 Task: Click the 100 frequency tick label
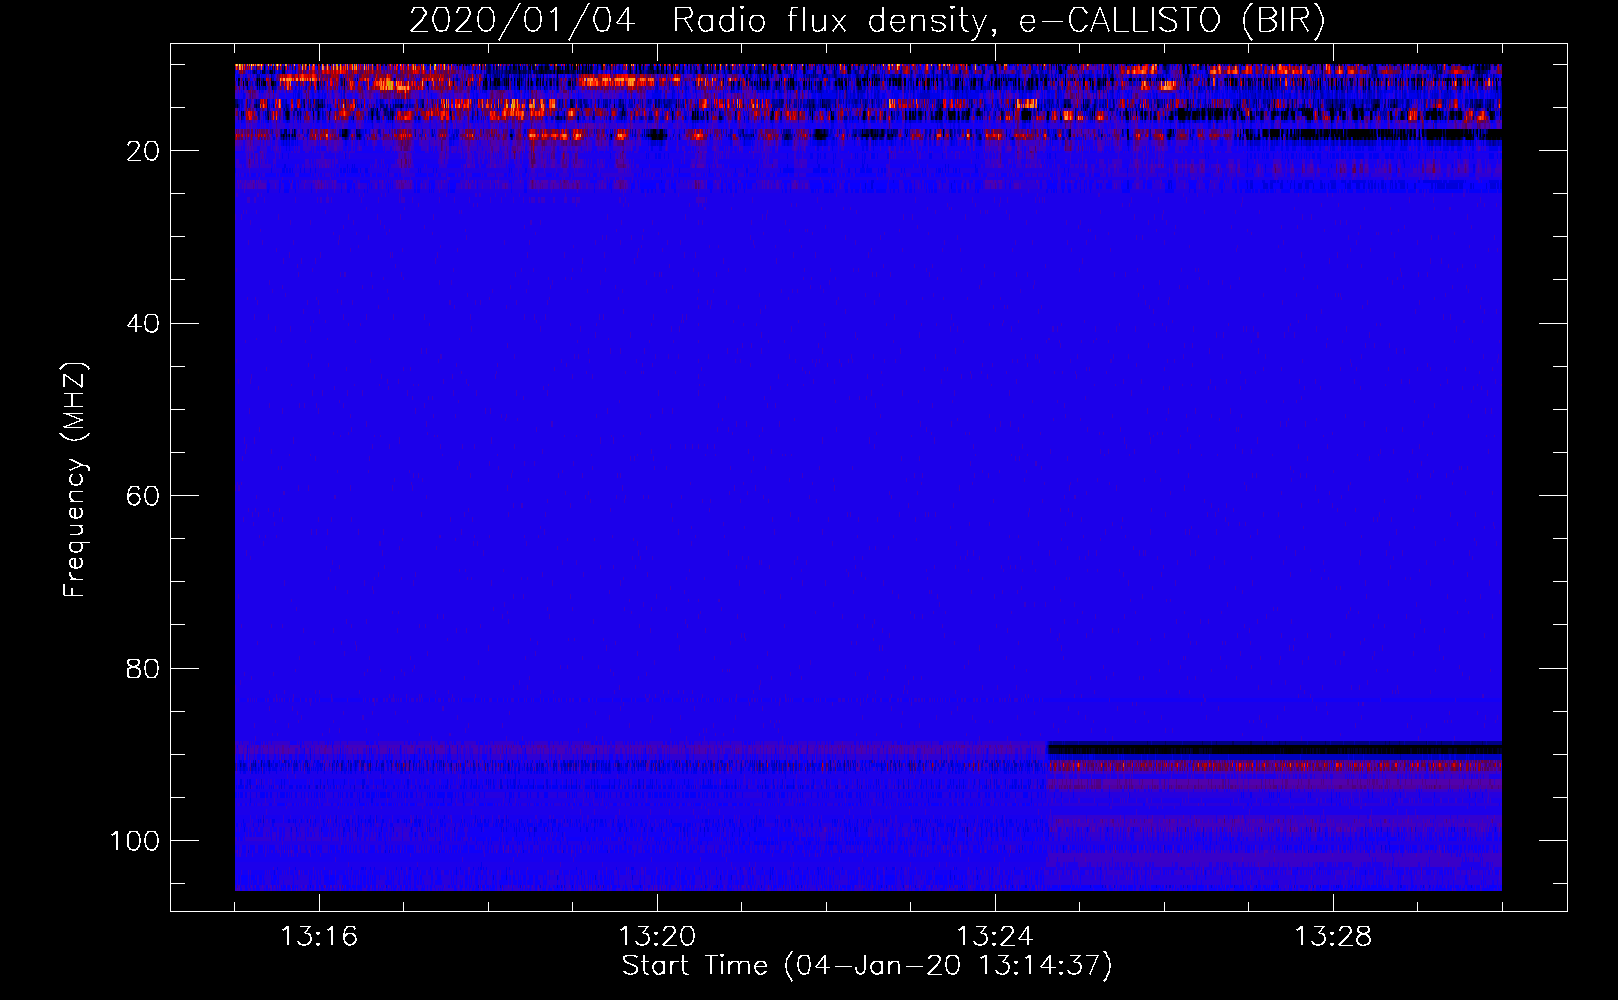click(x=135, y=841)
